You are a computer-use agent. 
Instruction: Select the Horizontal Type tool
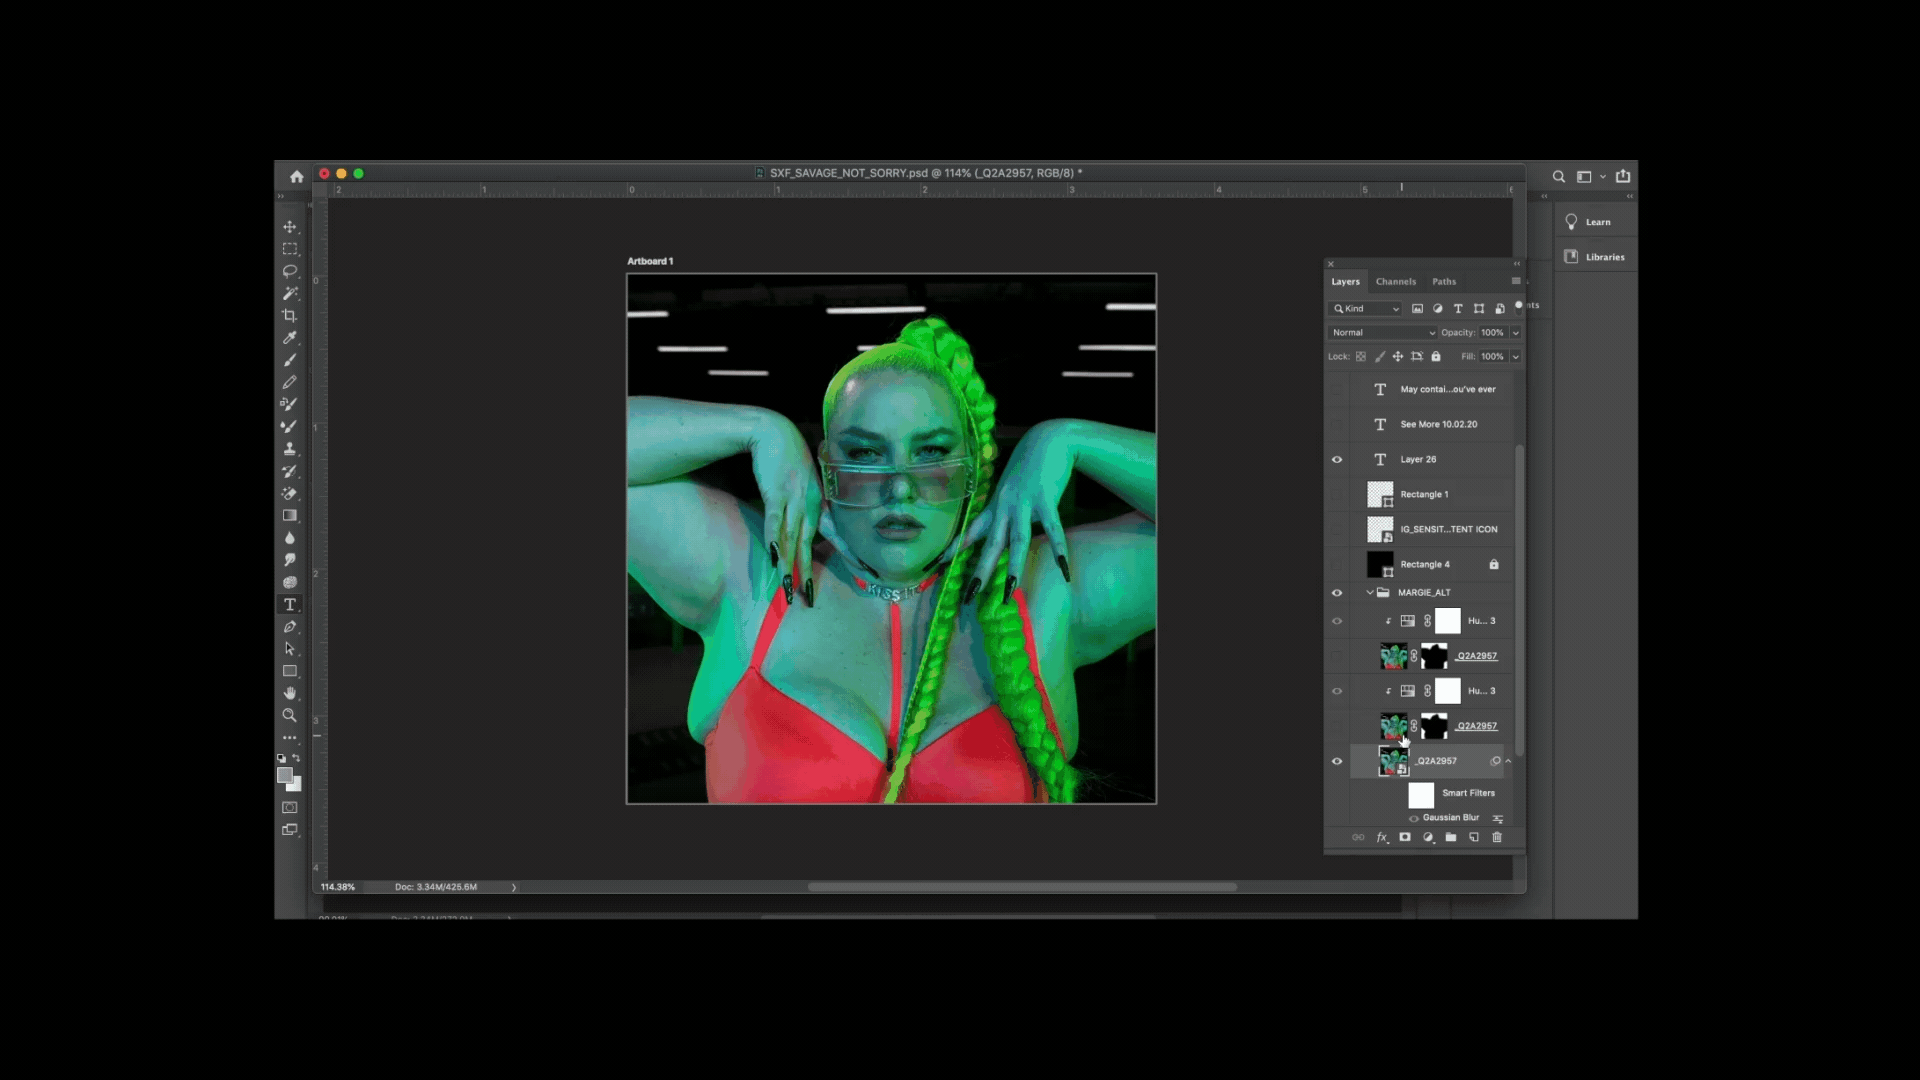coord(289,605)
